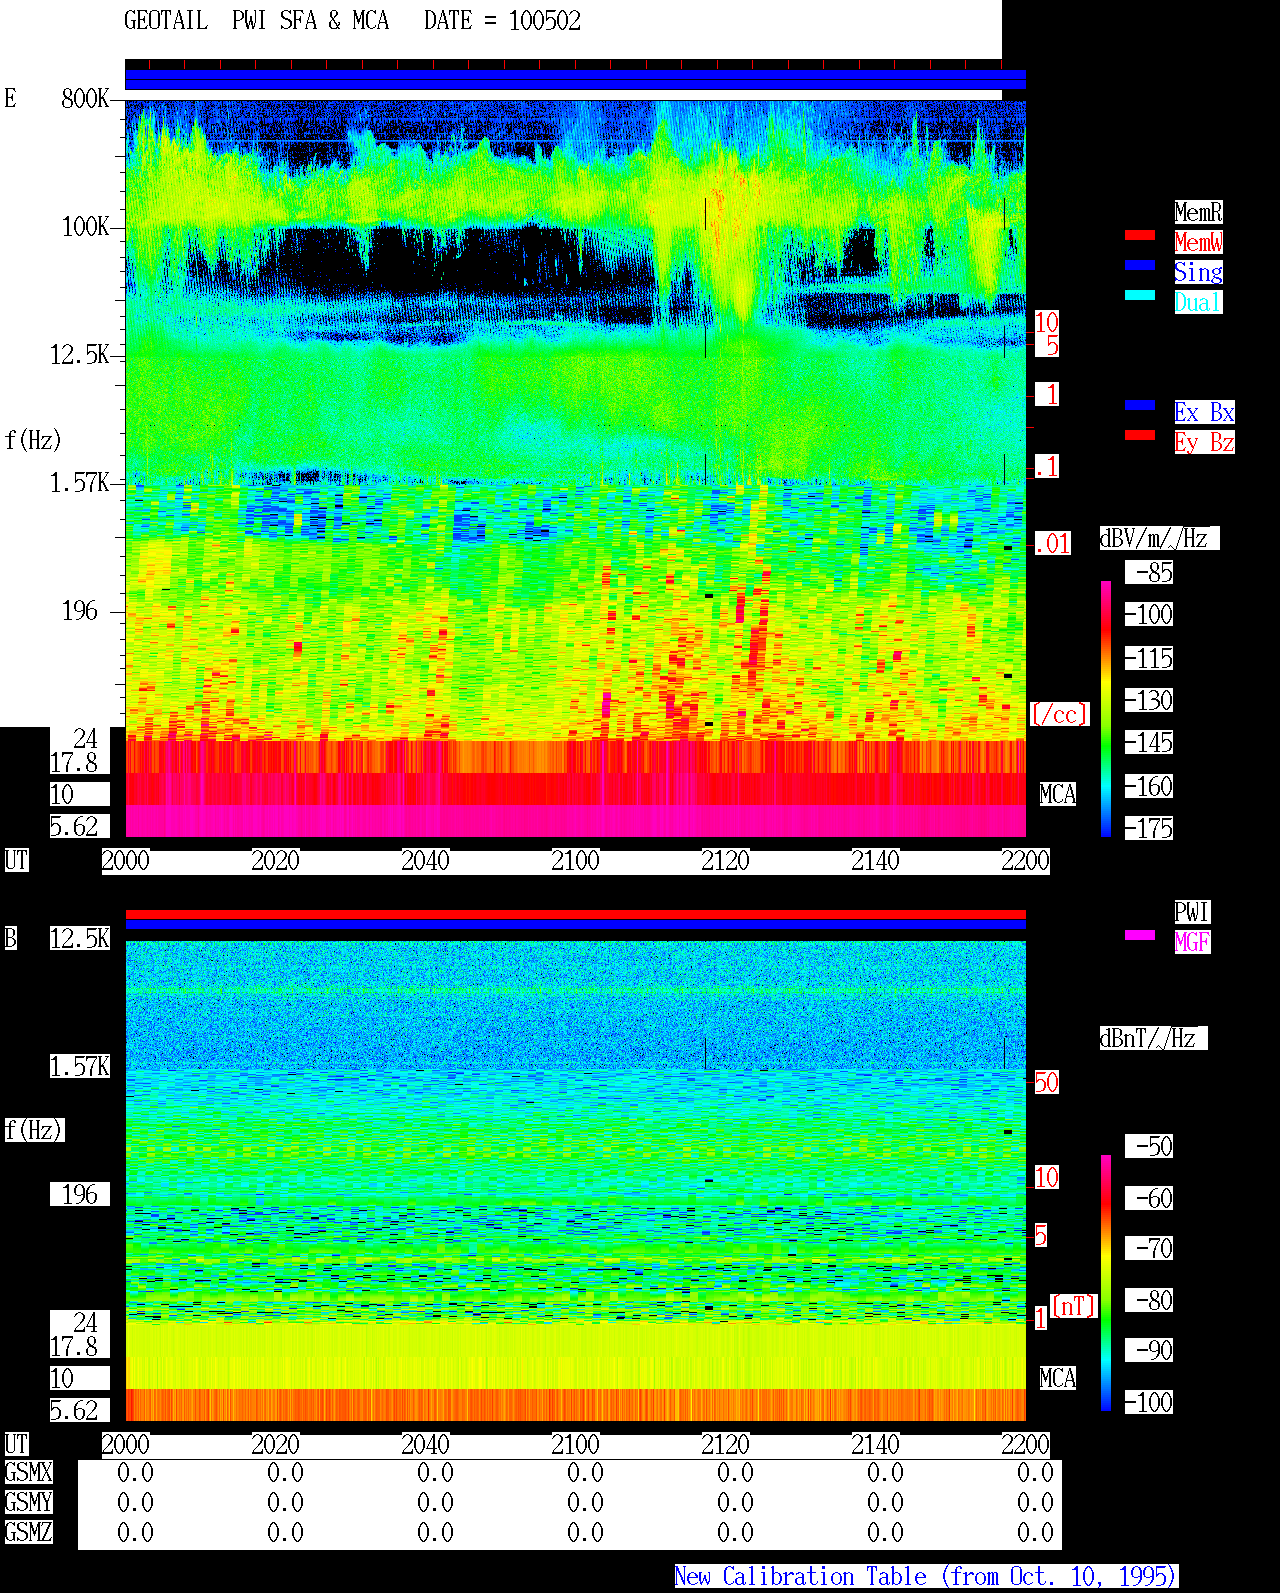
Task: Click the red [/cc] density unit label
Action: point(1059,714)
